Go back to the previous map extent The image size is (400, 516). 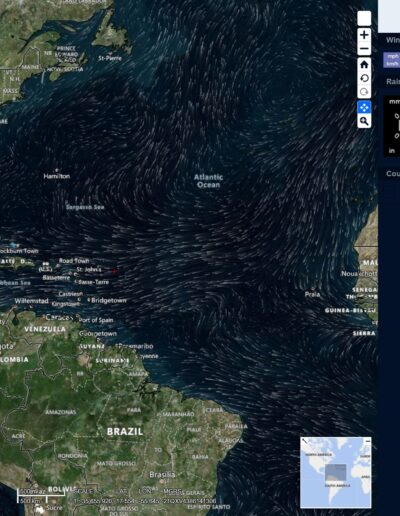(x=364, y=78)
